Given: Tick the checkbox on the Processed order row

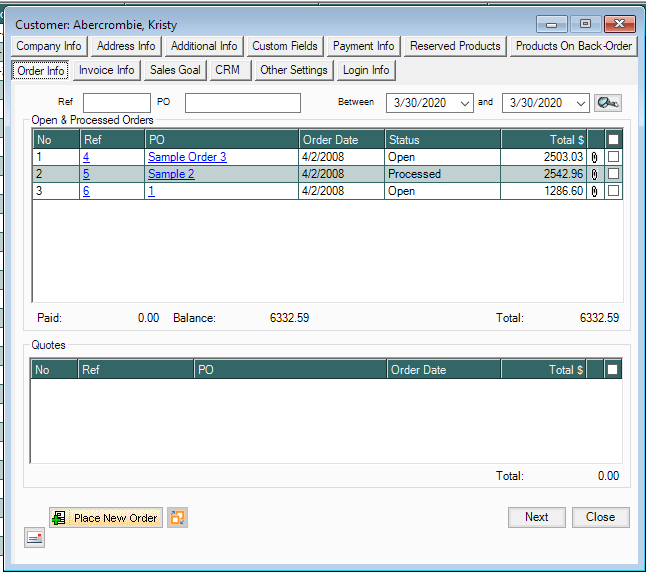Looking at the screenshot, I should pyautogui.click(x=613, y=174).
